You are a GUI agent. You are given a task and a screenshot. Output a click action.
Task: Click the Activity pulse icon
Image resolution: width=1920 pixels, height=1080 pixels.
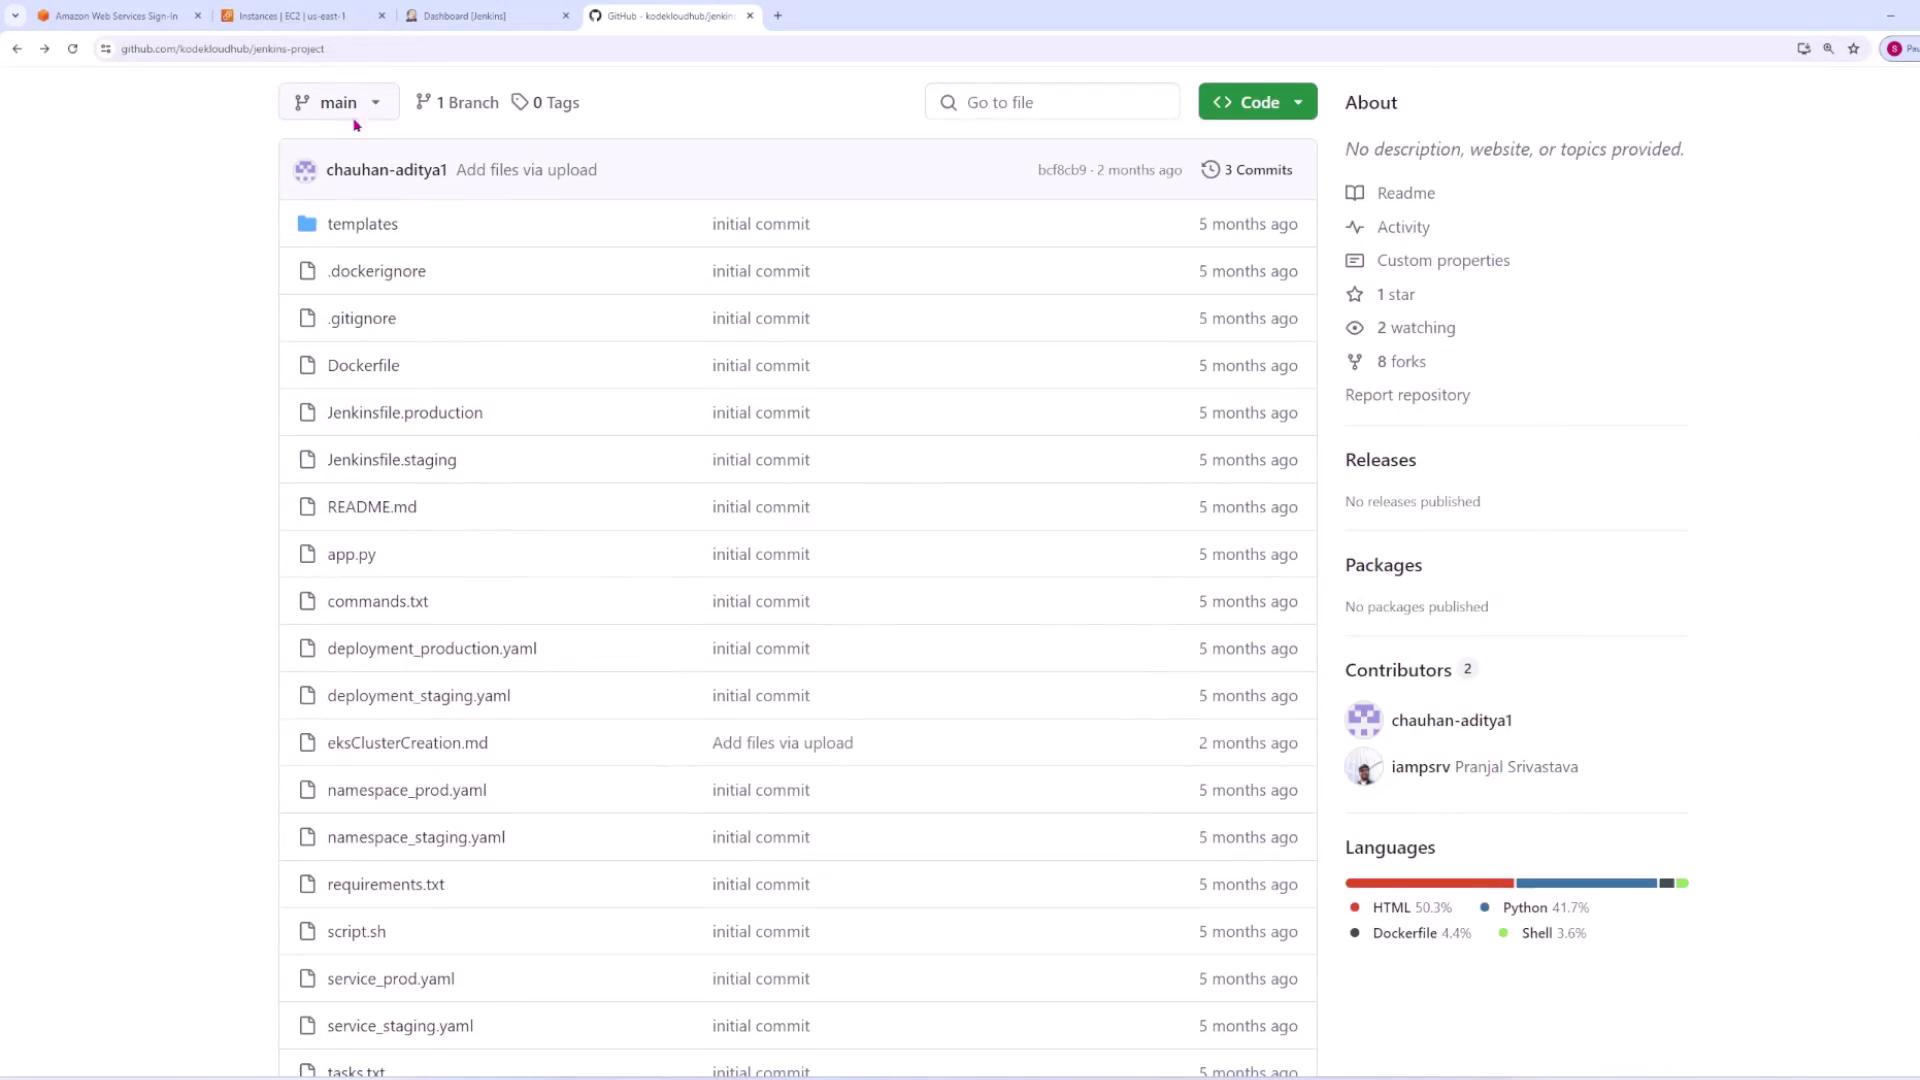1354,227
